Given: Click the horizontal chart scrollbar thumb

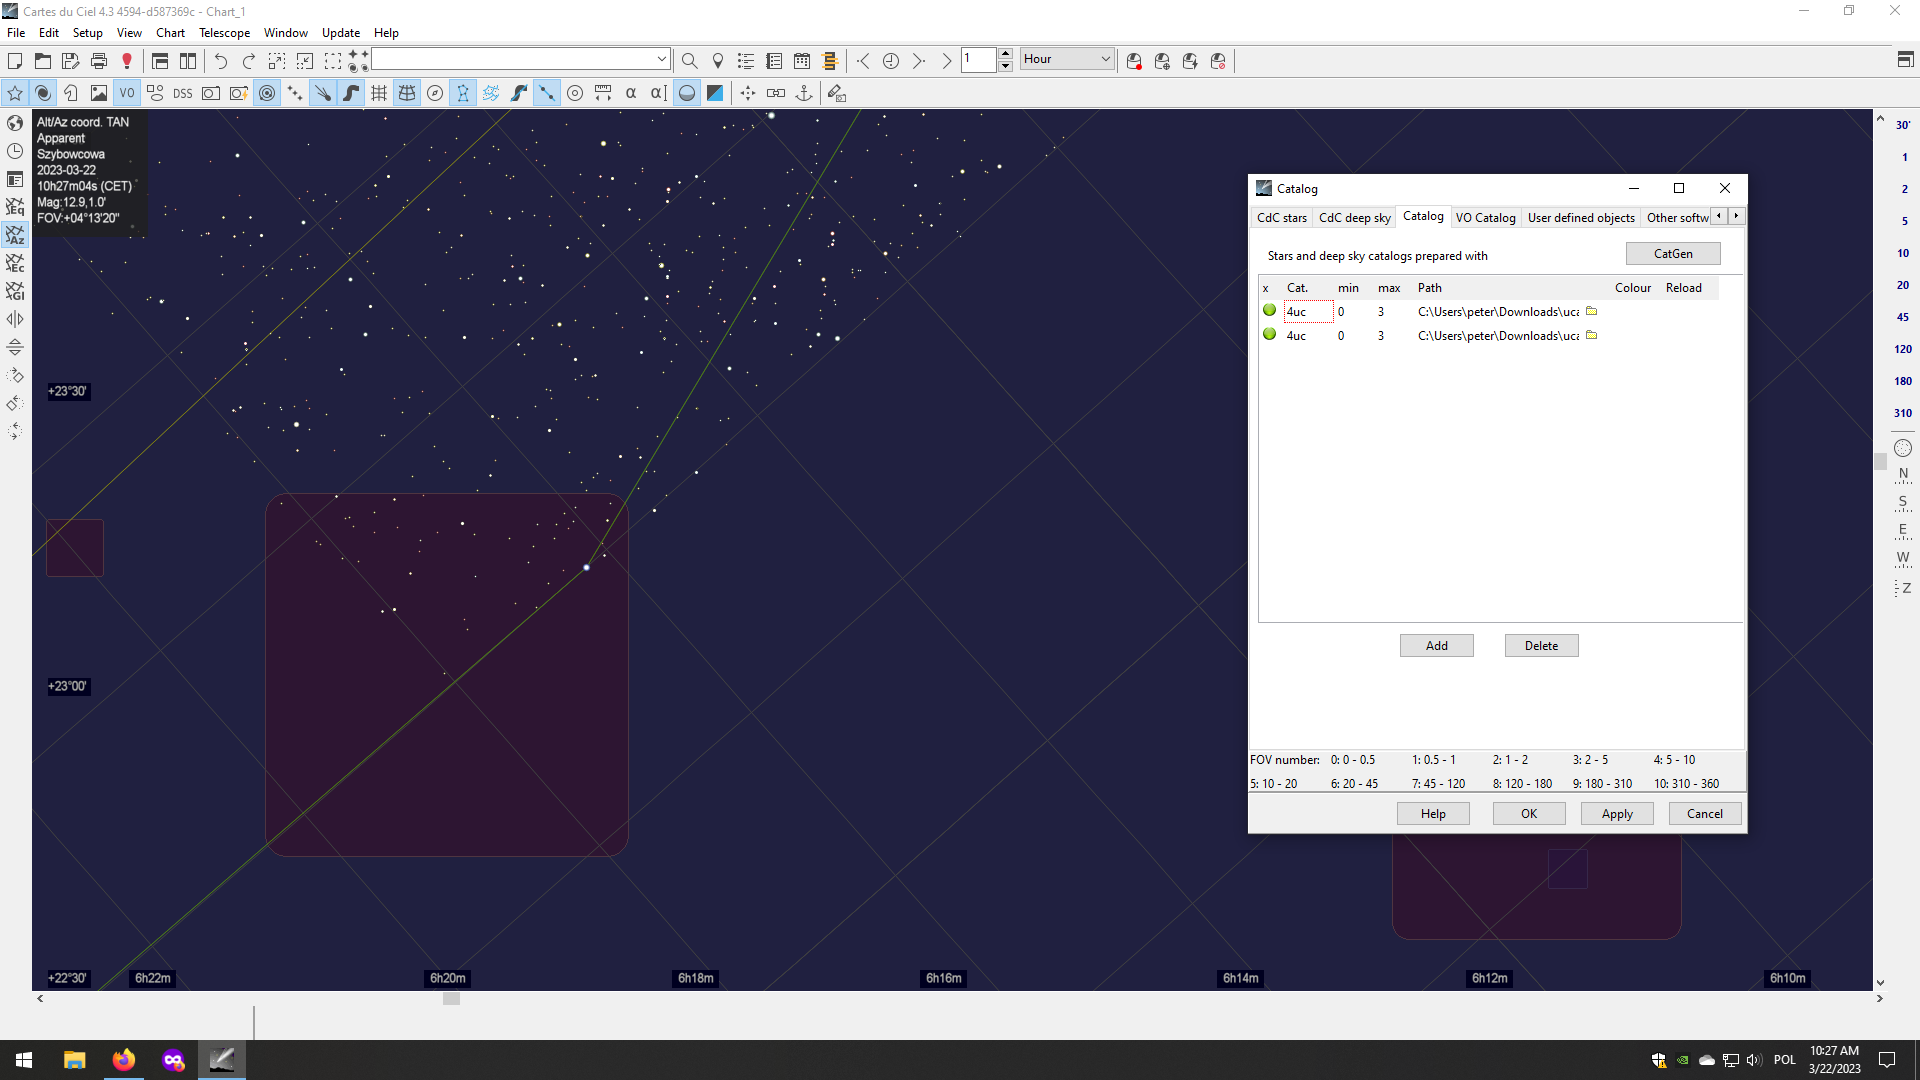Looking at the screenshot, I should pos(451,998).
